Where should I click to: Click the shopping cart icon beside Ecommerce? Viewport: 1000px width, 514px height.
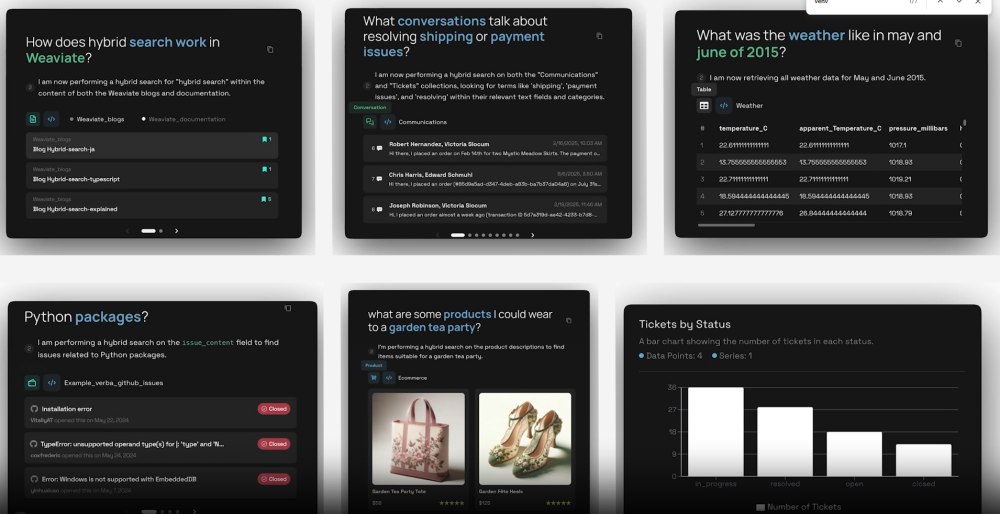(374, 378)
